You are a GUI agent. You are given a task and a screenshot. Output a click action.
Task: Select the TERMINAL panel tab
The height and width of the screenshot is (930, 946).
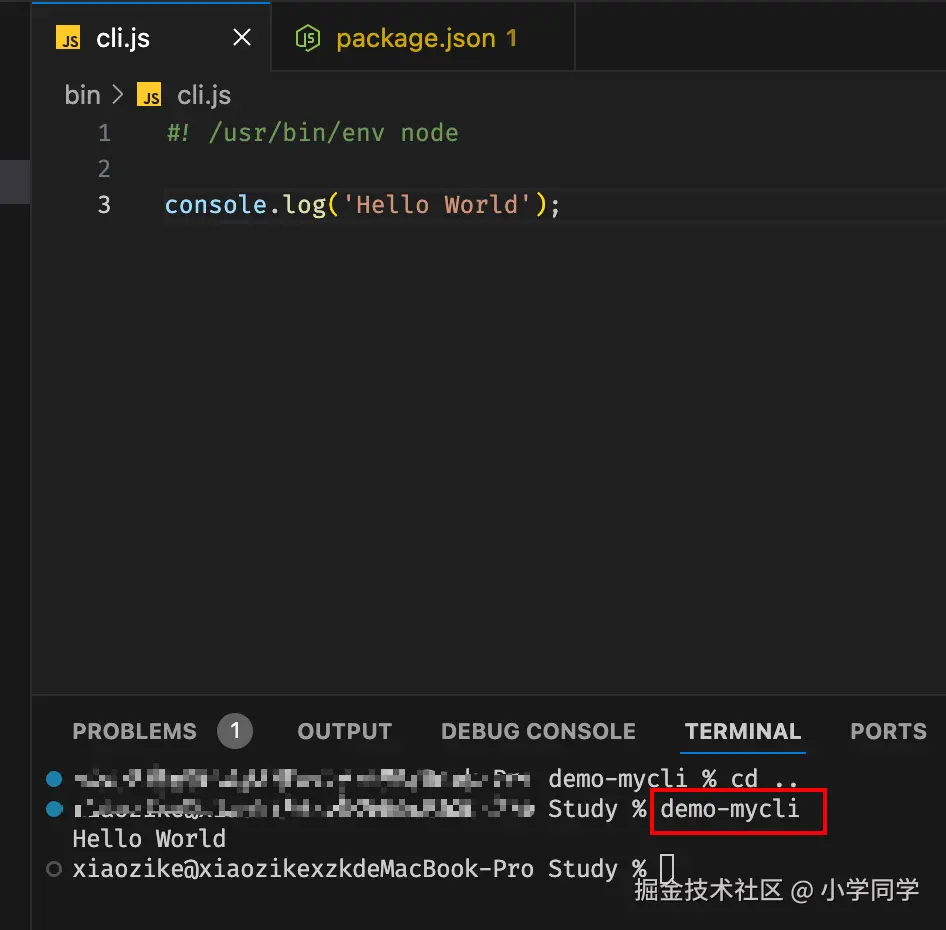(743, 731)
